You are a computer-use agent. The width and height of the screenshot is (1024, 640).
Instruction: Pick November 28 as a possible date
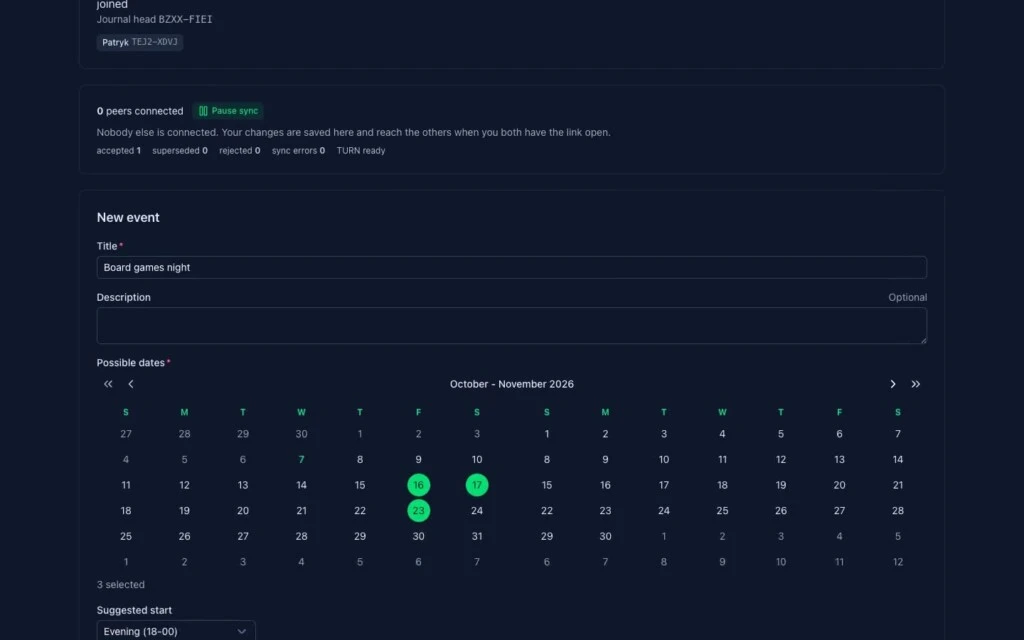click(x=898, y=511)
